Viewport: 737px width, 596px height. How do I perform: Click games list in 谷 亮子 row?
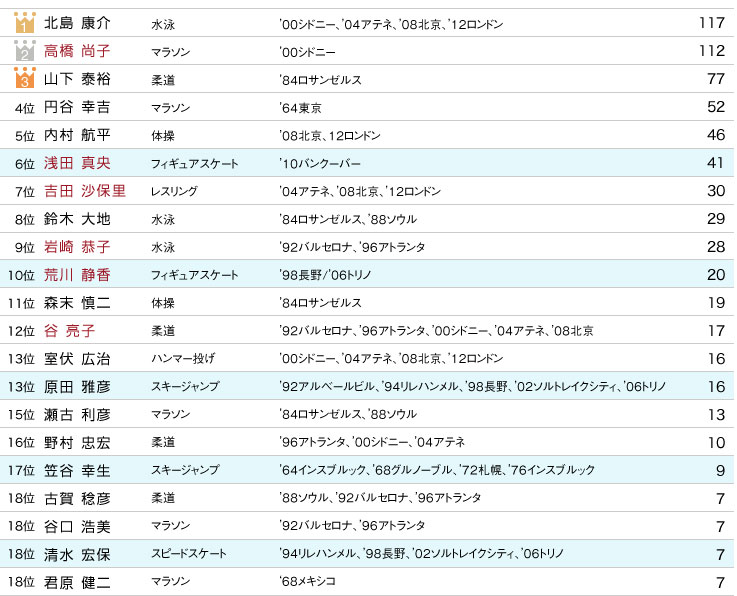(436, 331)
